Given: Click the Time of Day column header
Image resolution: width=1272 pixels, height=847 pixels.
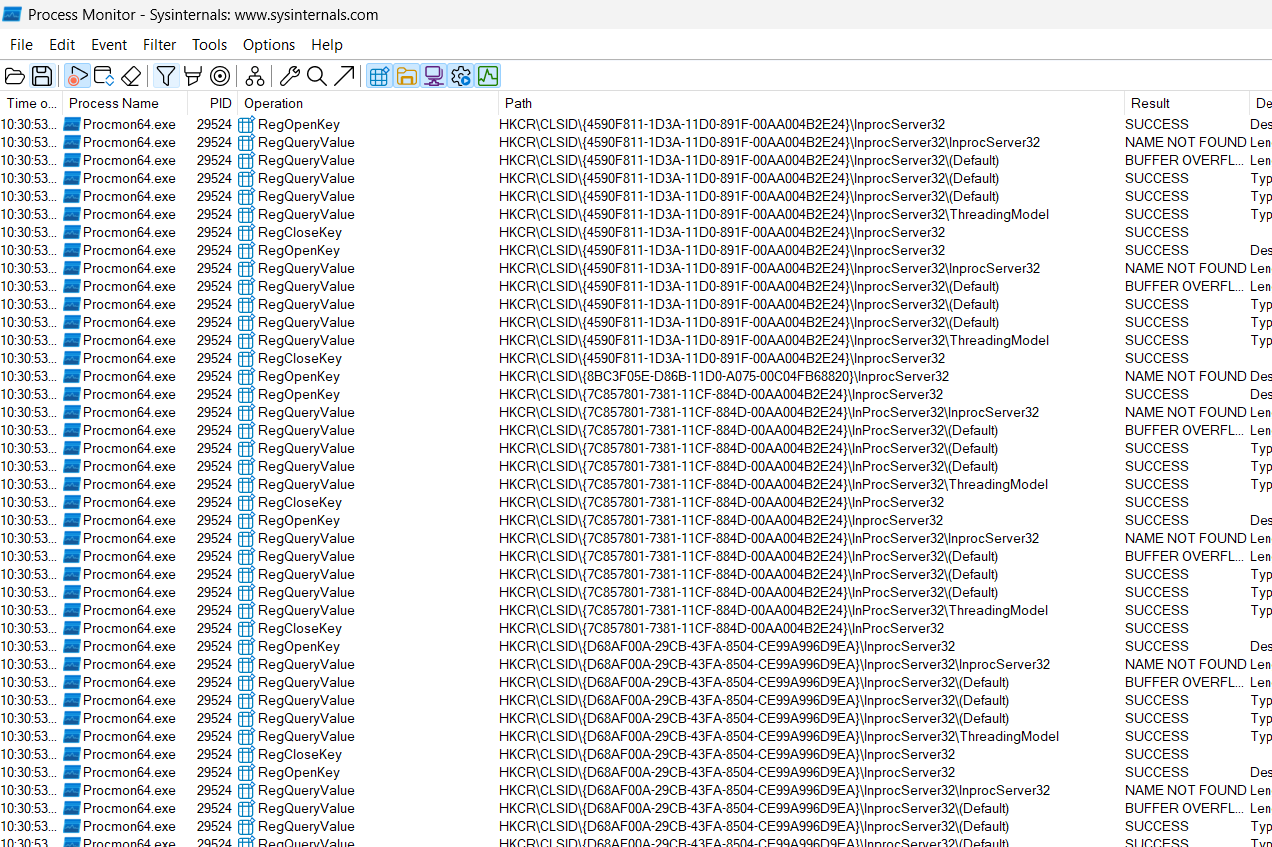Looking at the screenshot, I should coord(31,103).
